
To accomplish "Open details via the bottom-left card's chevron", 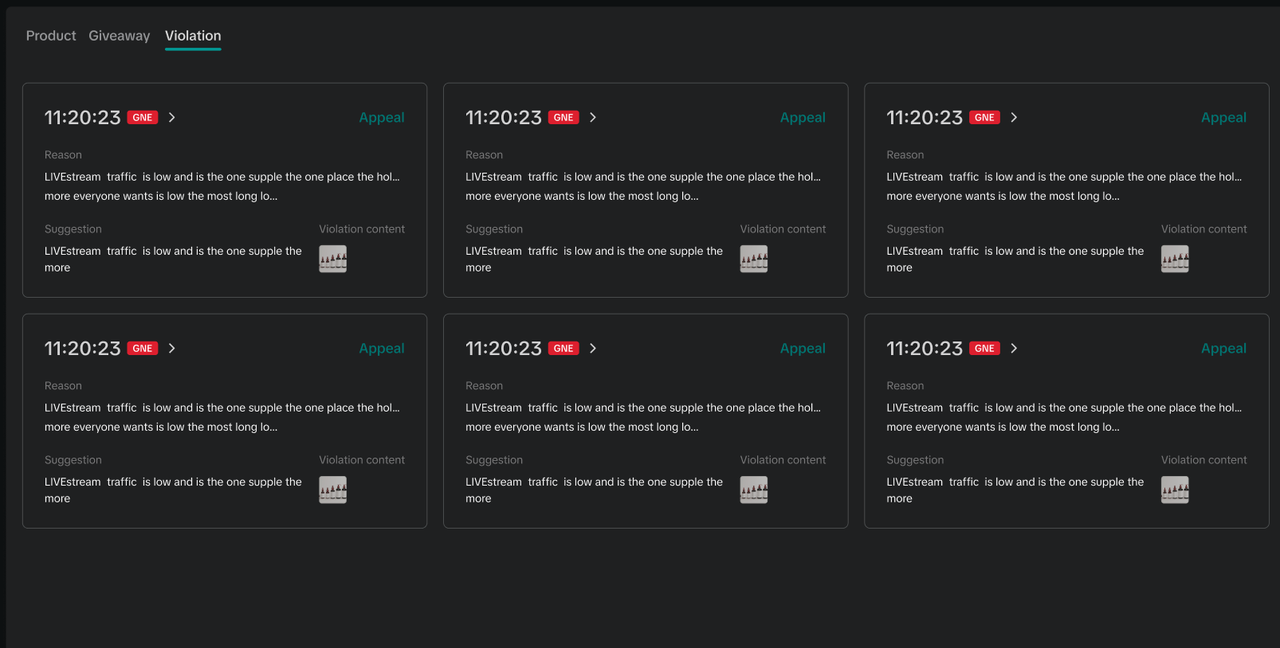I will (x=172, y=349).
